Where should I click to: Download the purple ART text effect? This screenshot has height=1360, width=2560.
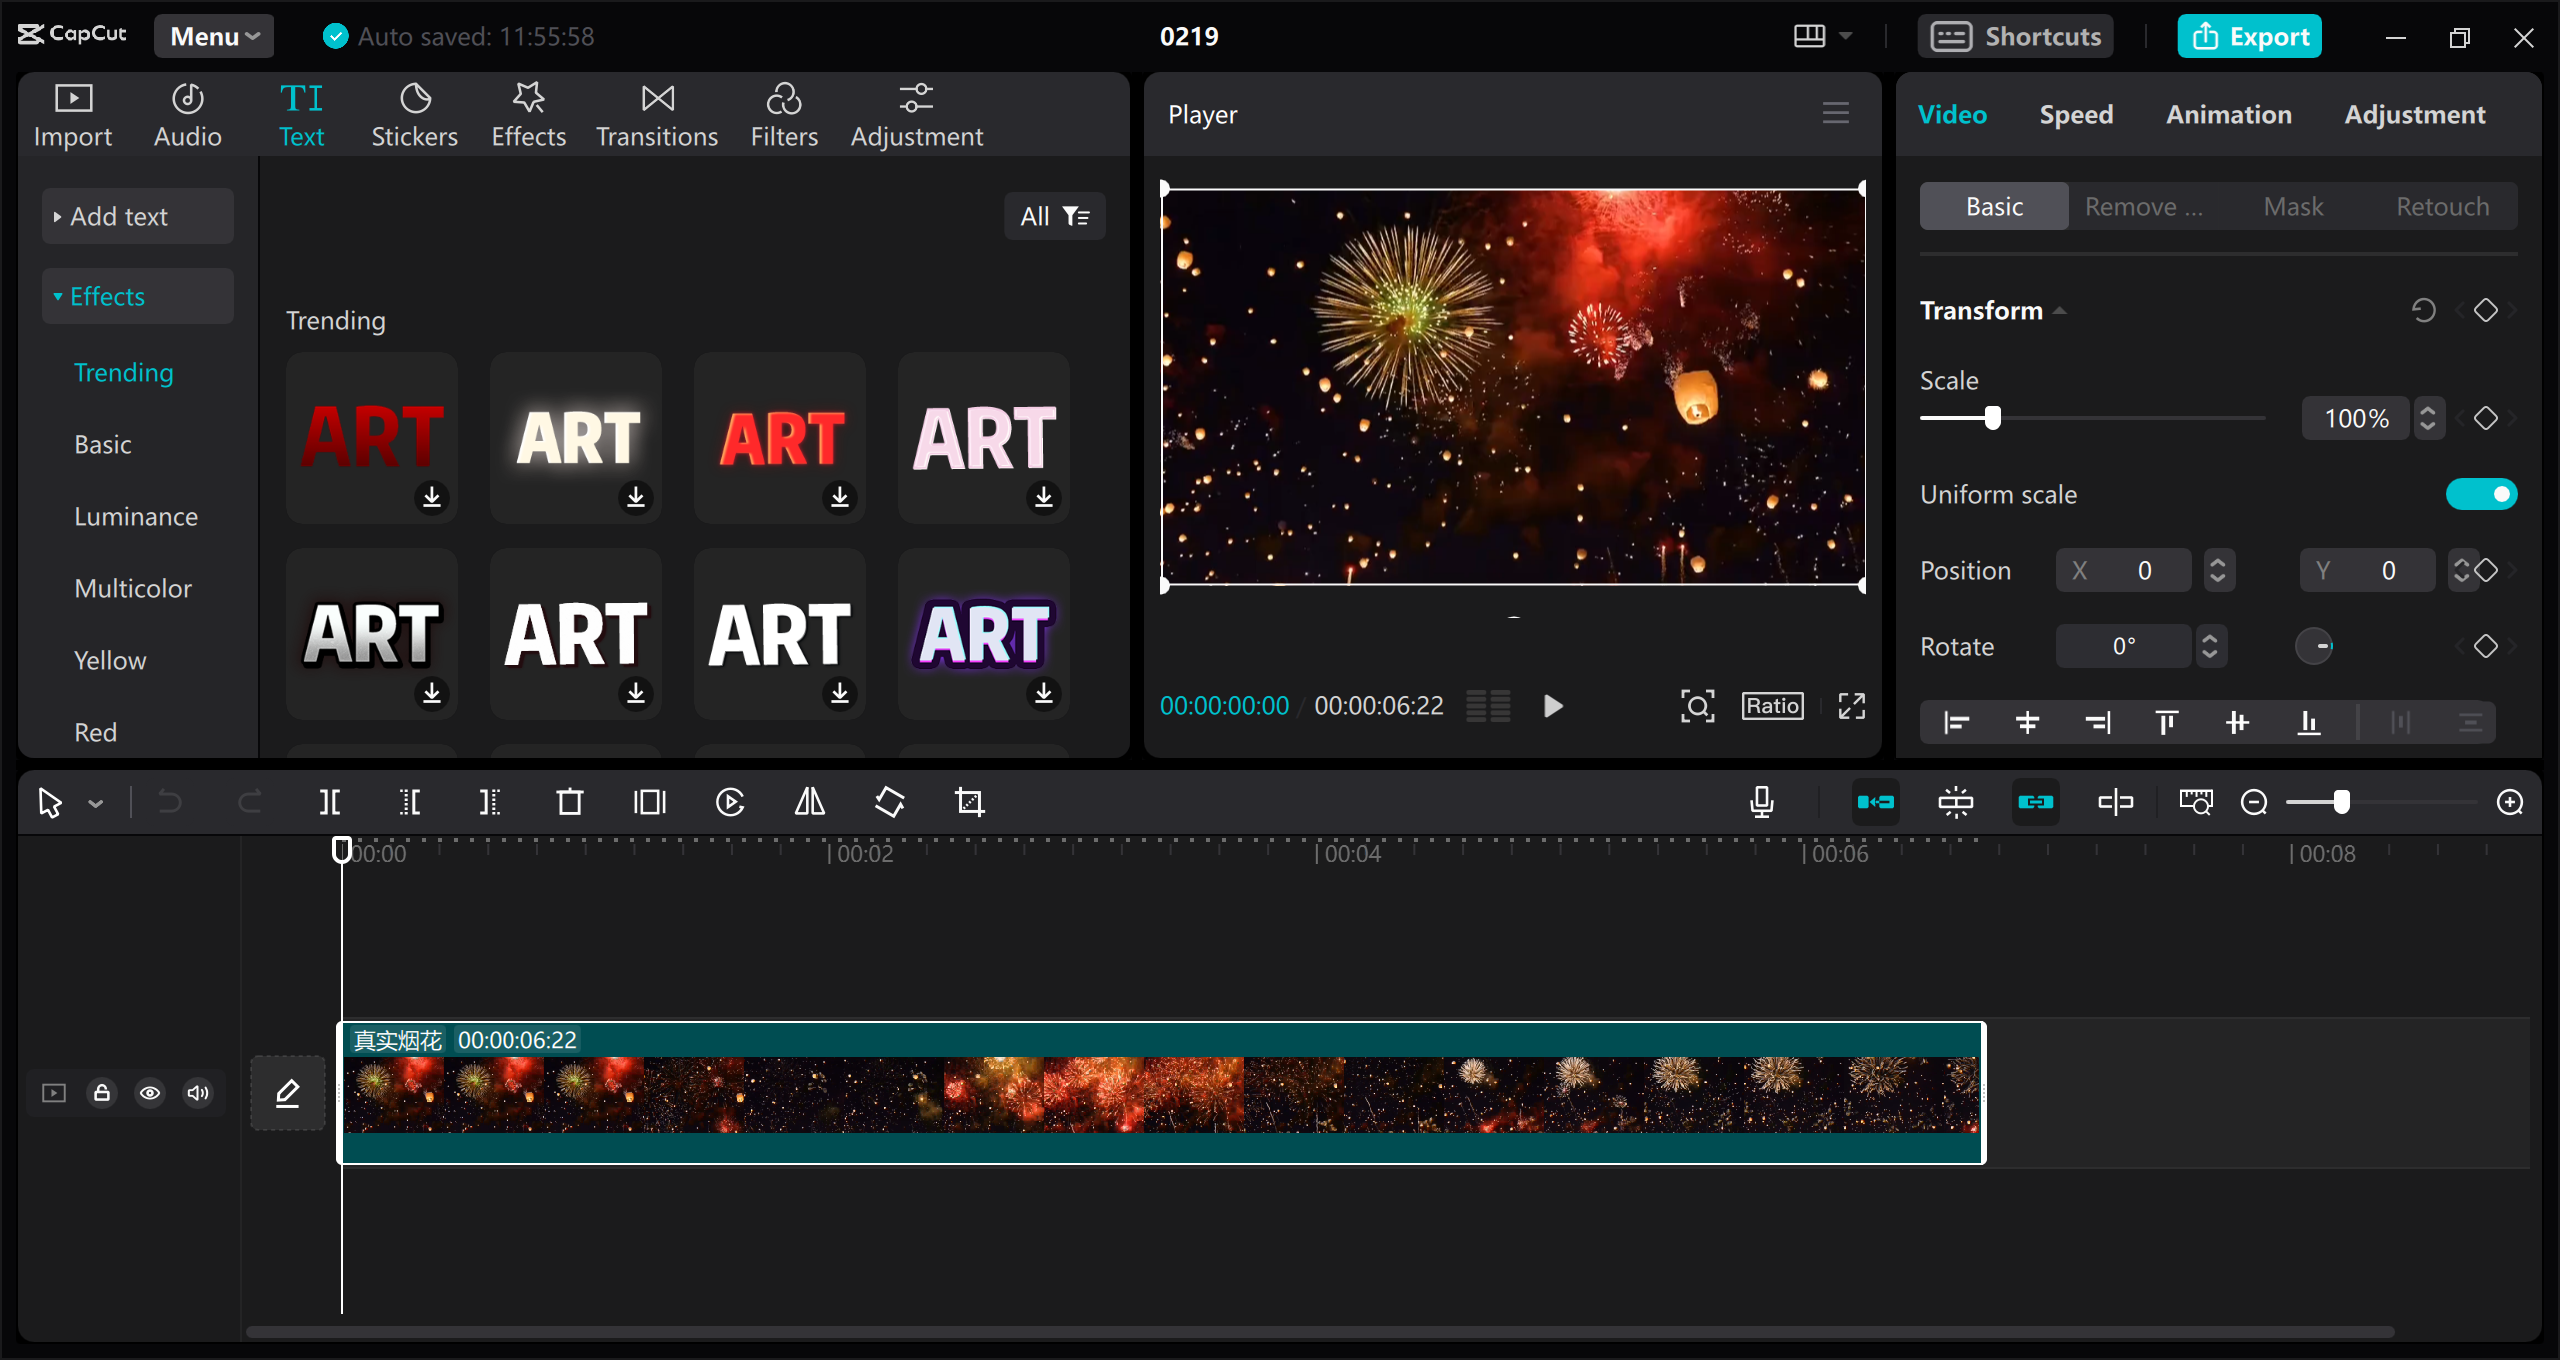[1043, 693]
